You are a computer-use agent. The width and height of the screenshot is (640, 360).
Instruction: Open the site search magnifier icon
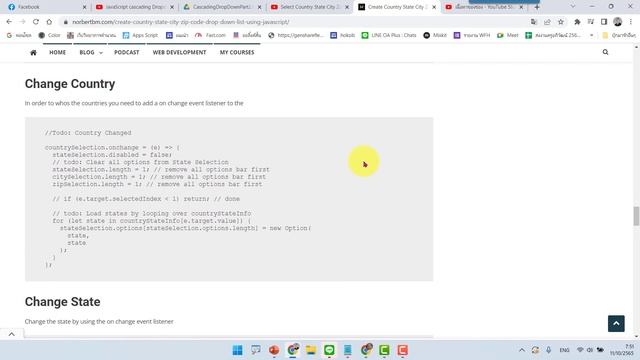[x=605, y=52]
